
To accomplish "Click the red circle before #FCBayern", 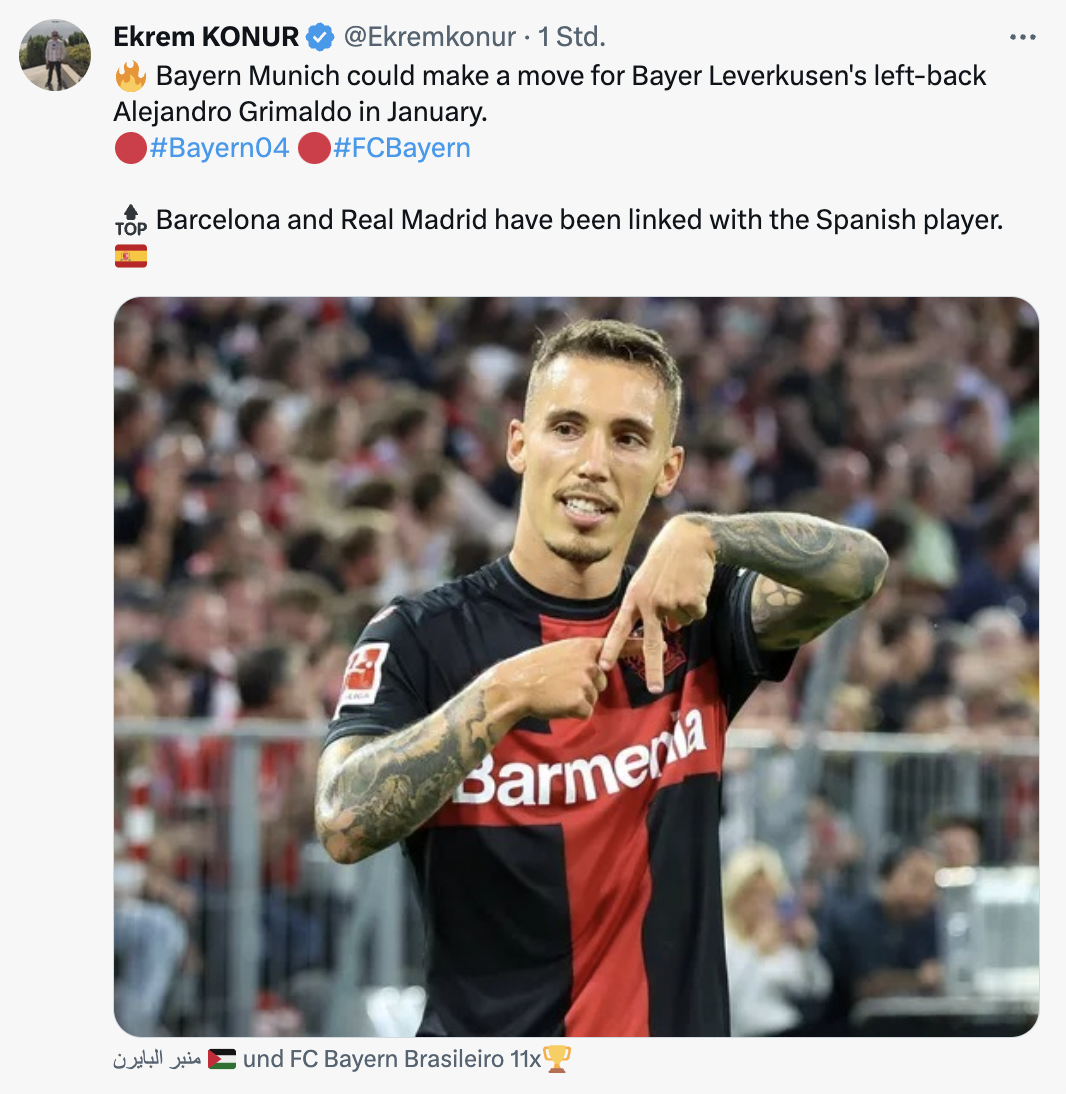I will pyautogui.click(x=314, y=148).
